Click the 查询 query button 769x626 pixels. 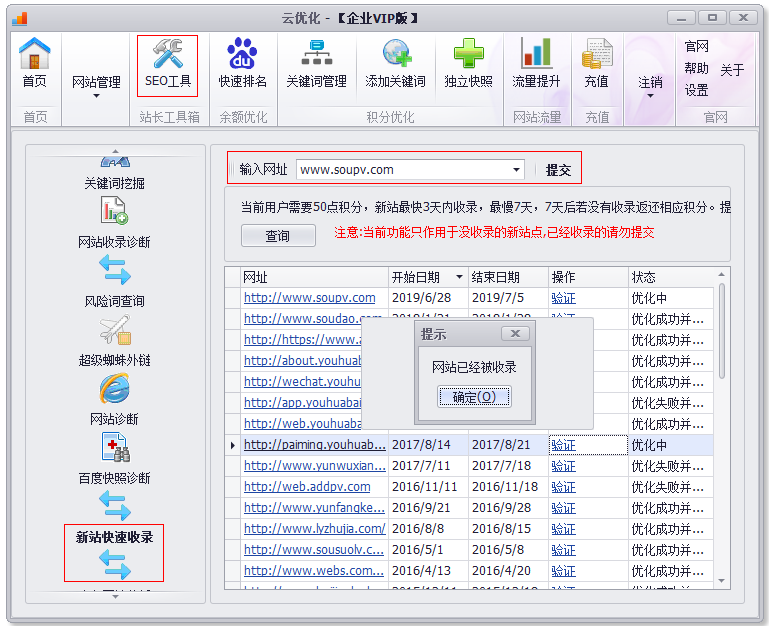277,236
